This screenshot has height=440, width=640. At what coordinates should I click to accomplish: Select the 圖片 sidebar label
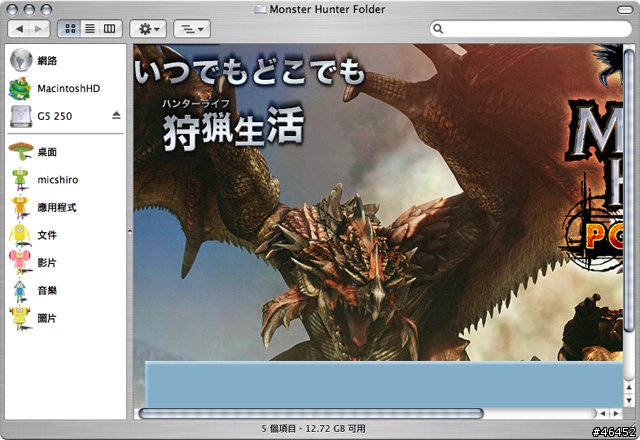coord(47,318)
